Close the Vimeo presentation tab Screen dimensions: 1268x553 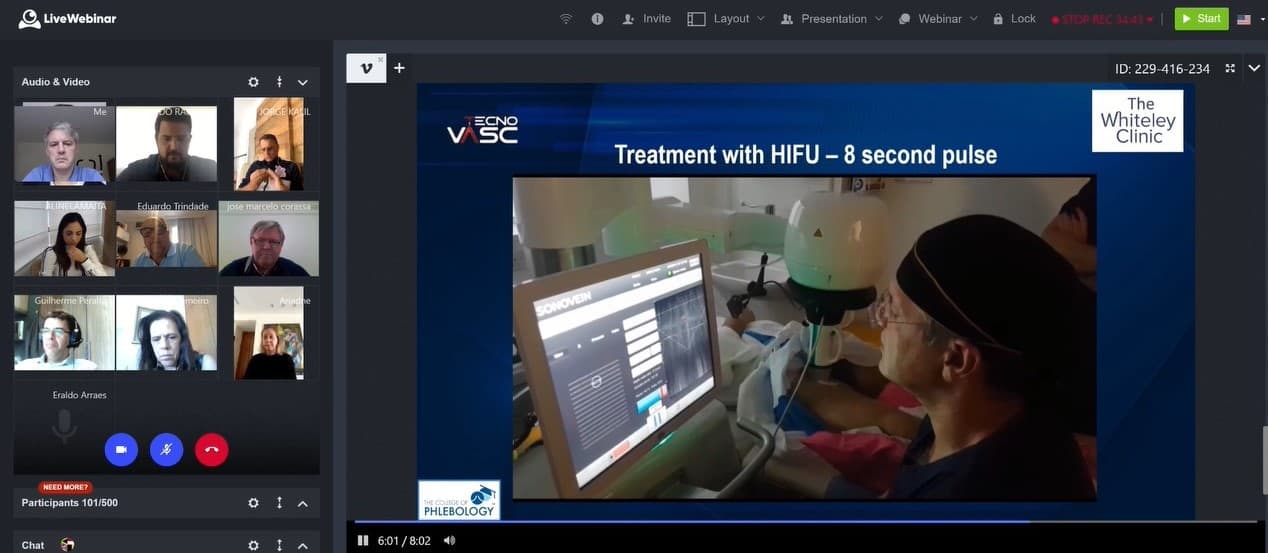[x=380, y=60]
